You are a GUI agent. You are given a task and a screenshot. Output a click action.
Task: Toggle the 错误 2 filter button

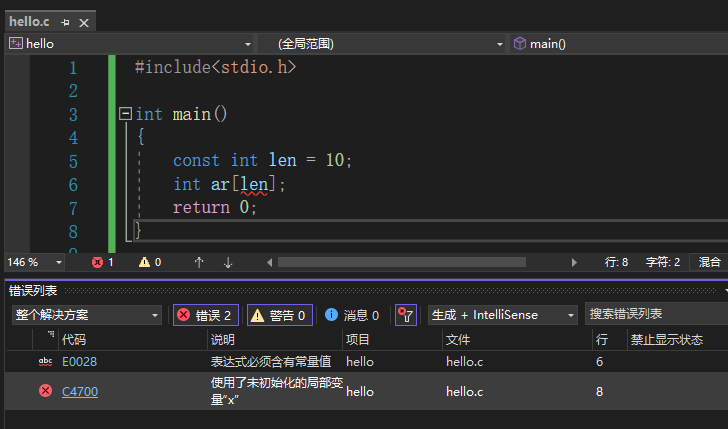pyautogui.click(x=206, y=315)
